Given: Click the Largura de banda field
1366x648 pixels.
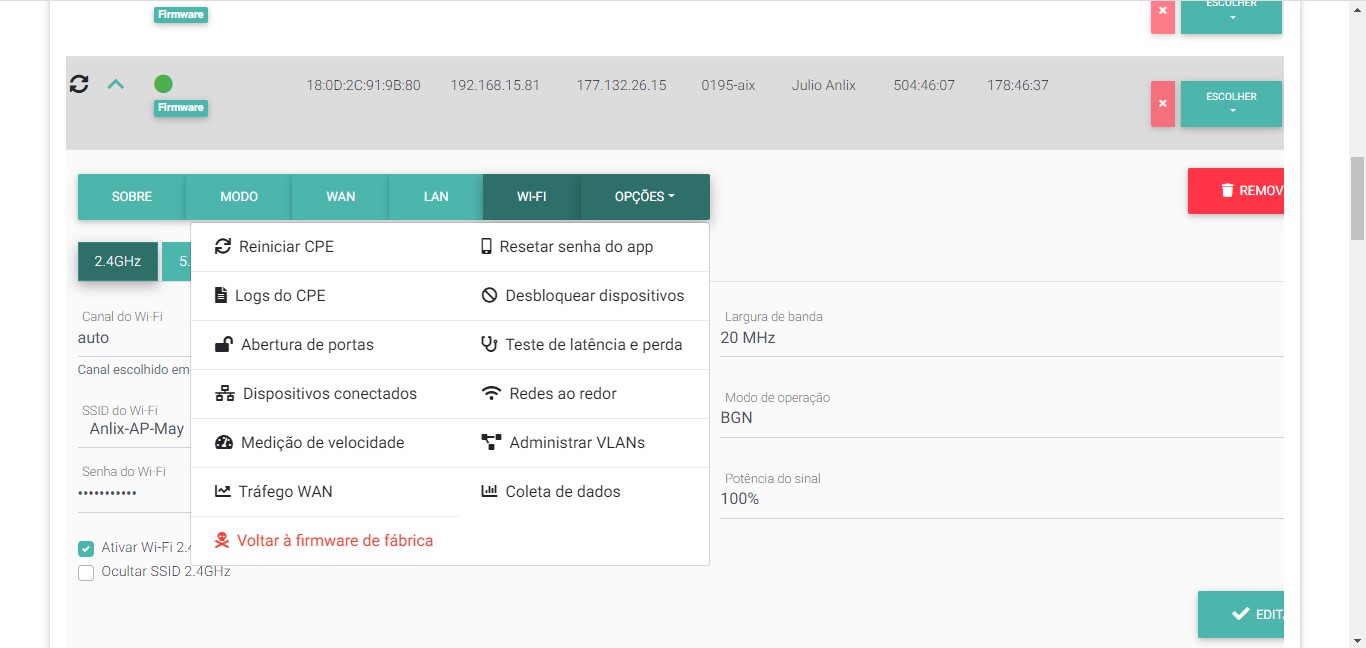Looking at the screenshot, I should [x=1000, y=338].
